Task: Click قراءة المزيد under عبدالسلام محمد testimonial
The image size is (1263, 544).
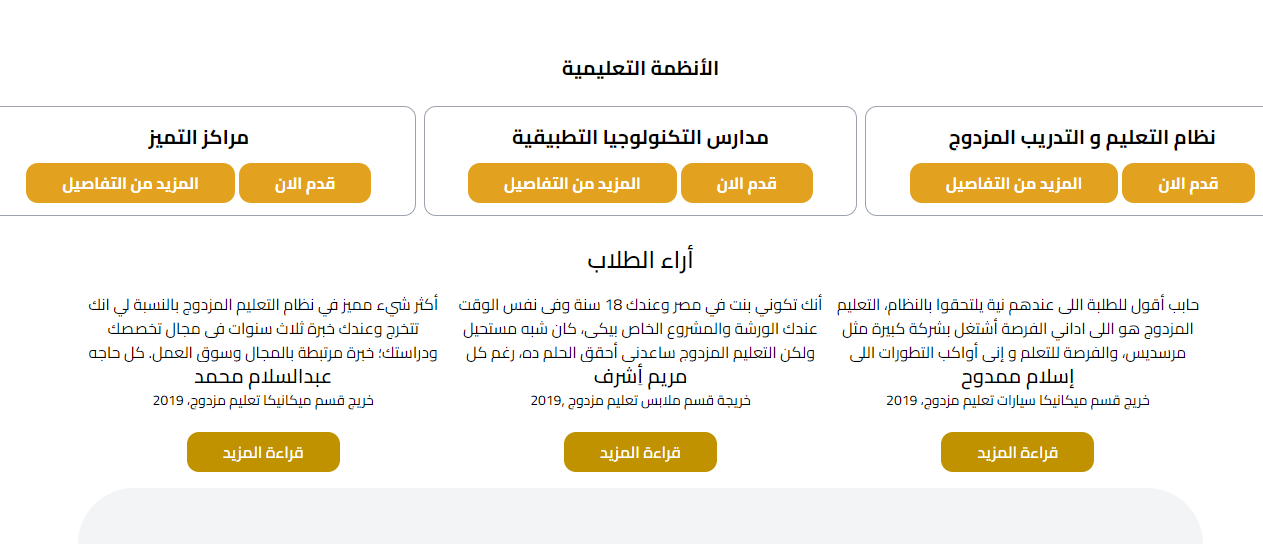Action: pos(263,452)
